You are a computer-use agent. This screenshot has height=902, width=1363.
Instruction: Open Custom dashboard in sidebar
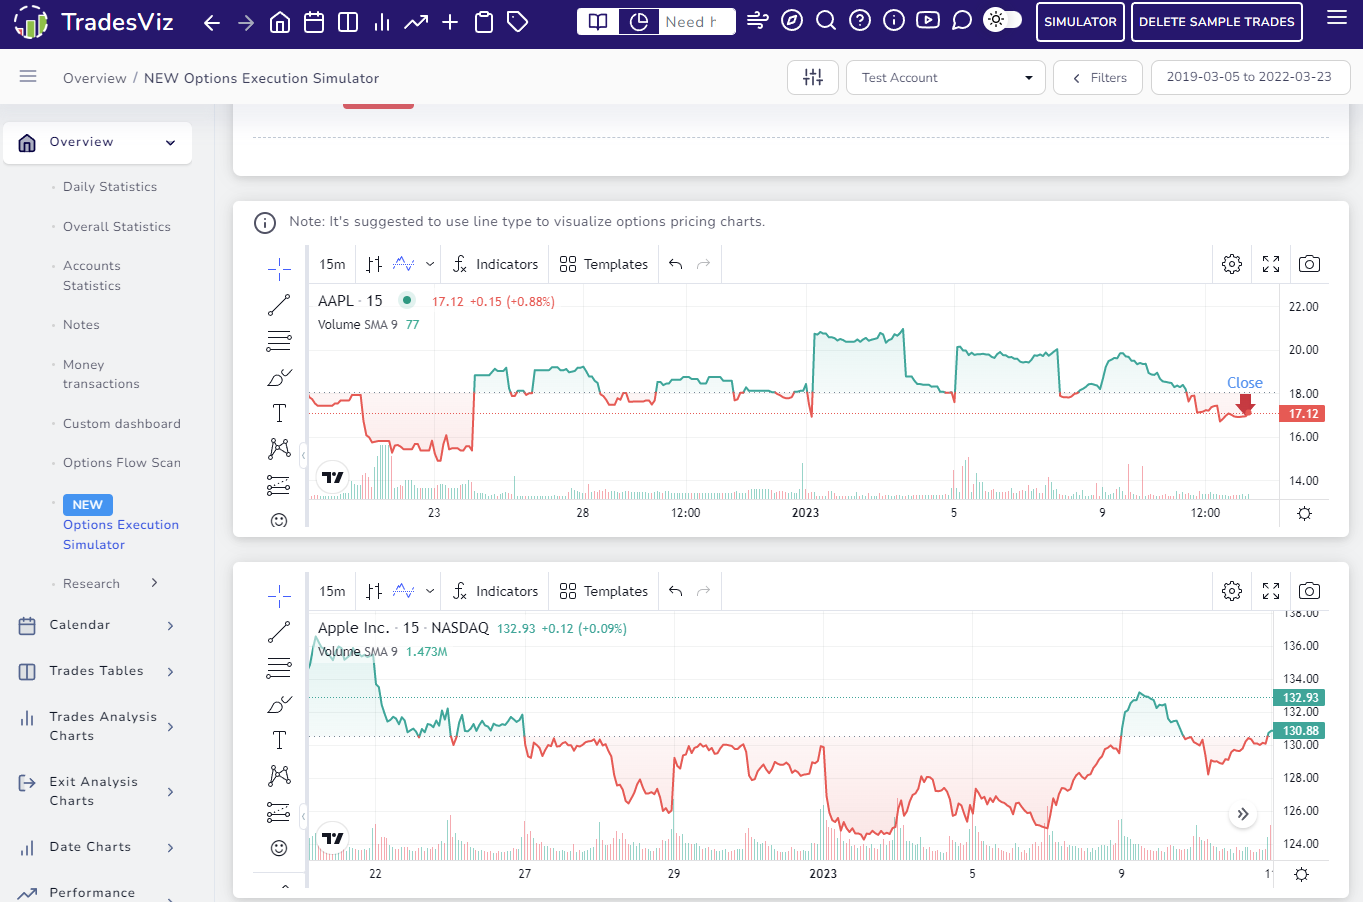pos(122,424)
